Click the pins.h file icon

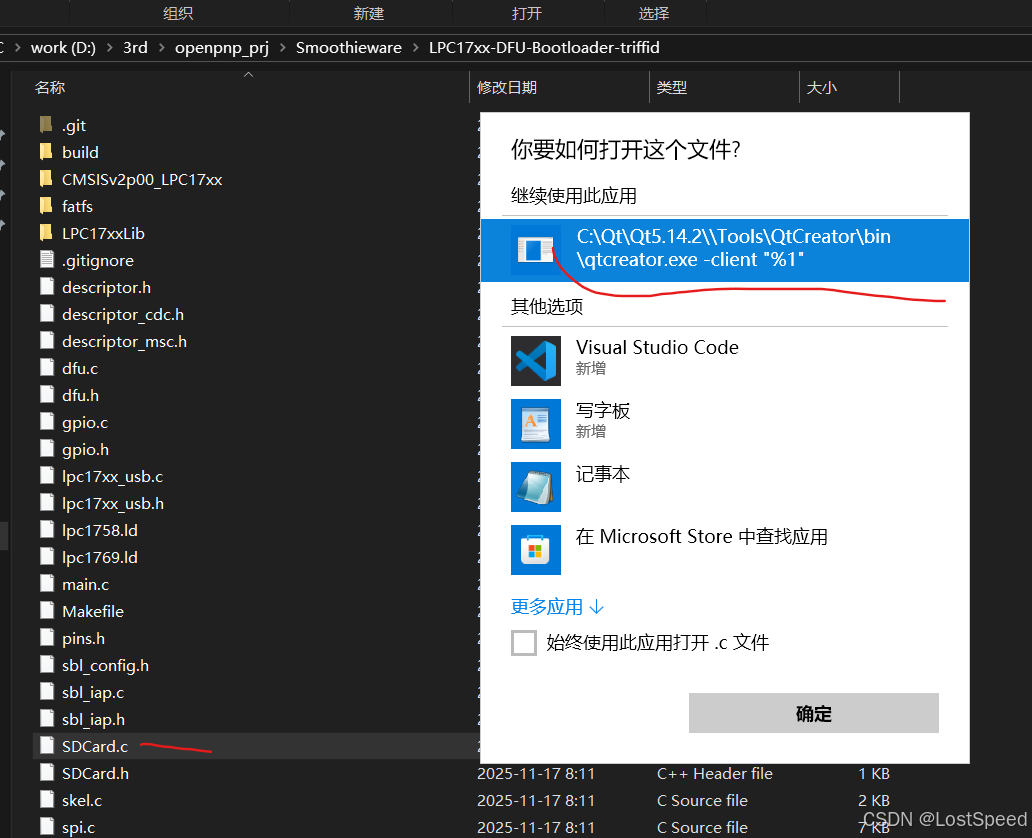[47, 637]
